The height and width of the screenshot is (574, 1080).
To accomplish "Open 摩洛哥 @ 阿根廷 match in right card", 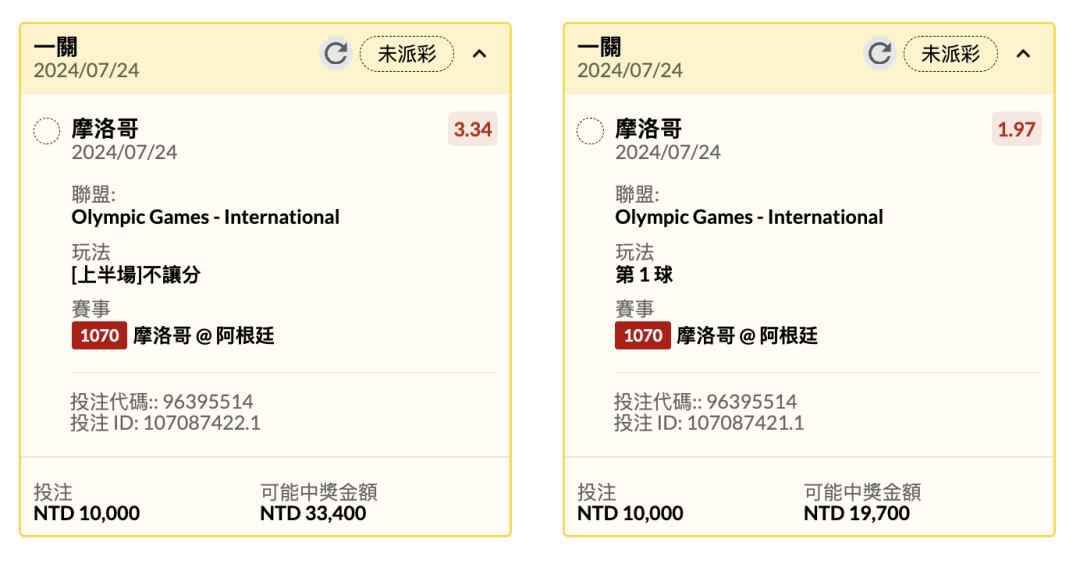I will point(747,336).
